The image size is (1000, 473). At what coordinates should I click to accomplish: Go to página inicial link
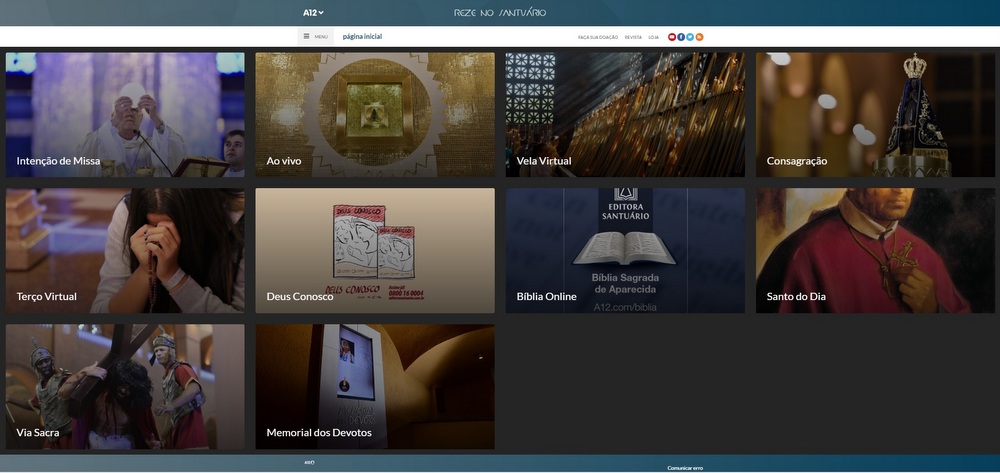pos(362,37)
